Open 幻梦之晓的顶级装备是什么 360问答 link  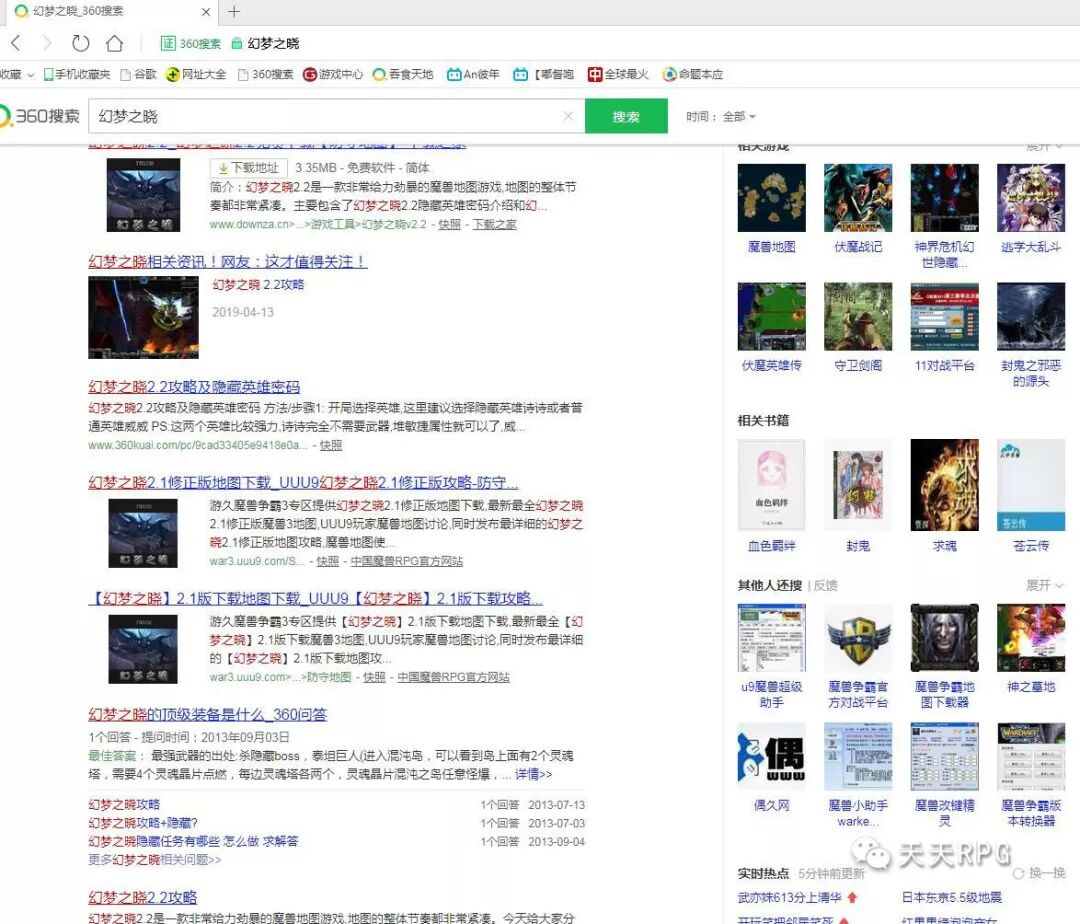[x=207, y=715]
